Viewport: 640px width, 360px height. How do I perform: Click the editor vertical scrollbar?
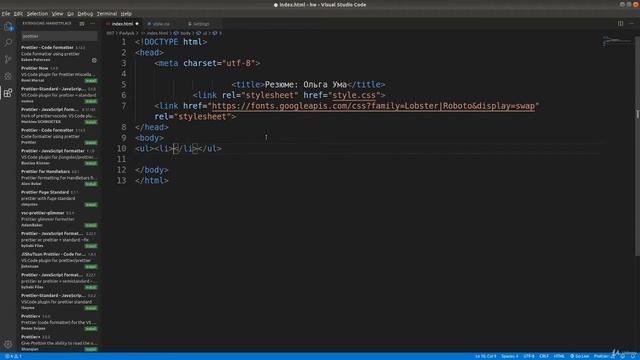point(637,146)
